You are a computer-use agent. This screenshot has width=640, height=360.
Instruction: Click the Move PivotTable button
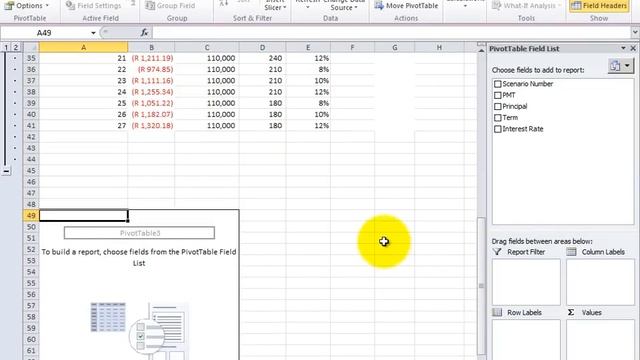pyautogui.click(x=406, y=5)
